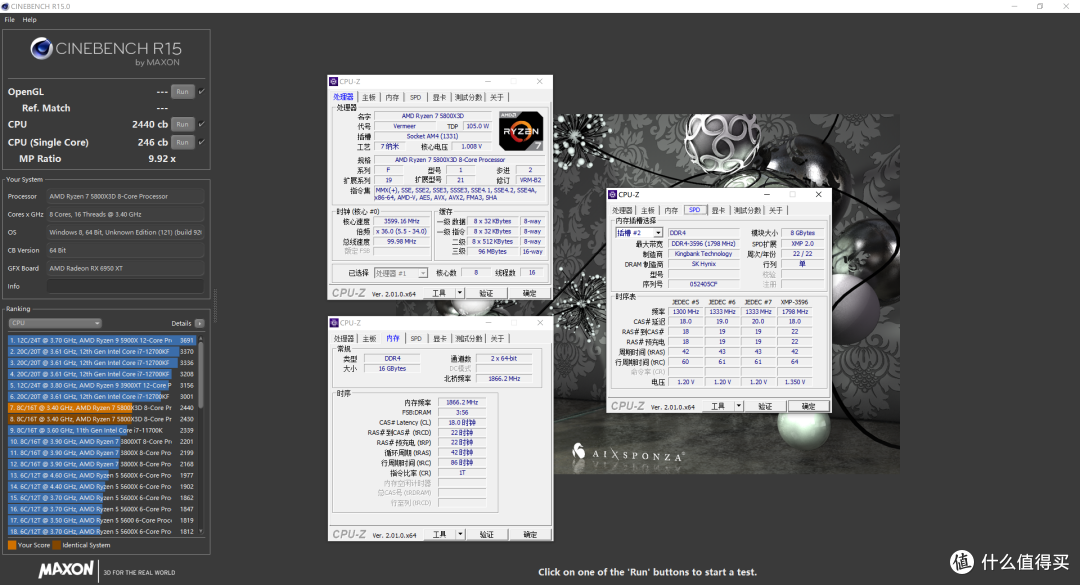This screenshot has width=1080, height=585.
Task: Click the Cinebench app icon in the title bar
Action: pyautogui.click(x=5, y=6)
